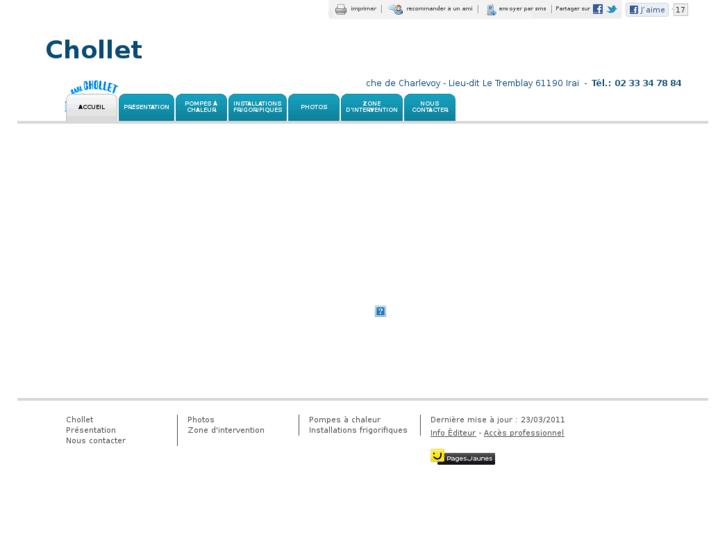Open the Présentation tab
The width and height of the screenshot is (727, 545).
(147, 108)
